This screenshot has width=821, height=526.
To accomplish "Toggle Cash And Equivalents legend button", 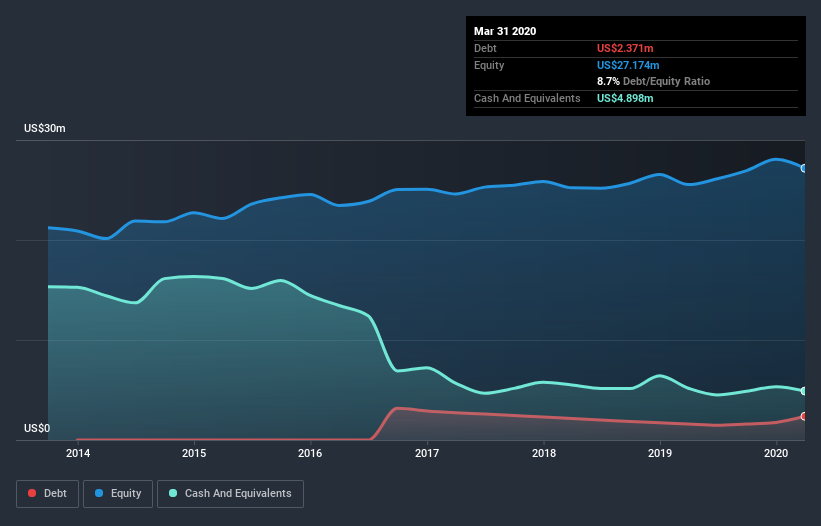I will 230,494.
